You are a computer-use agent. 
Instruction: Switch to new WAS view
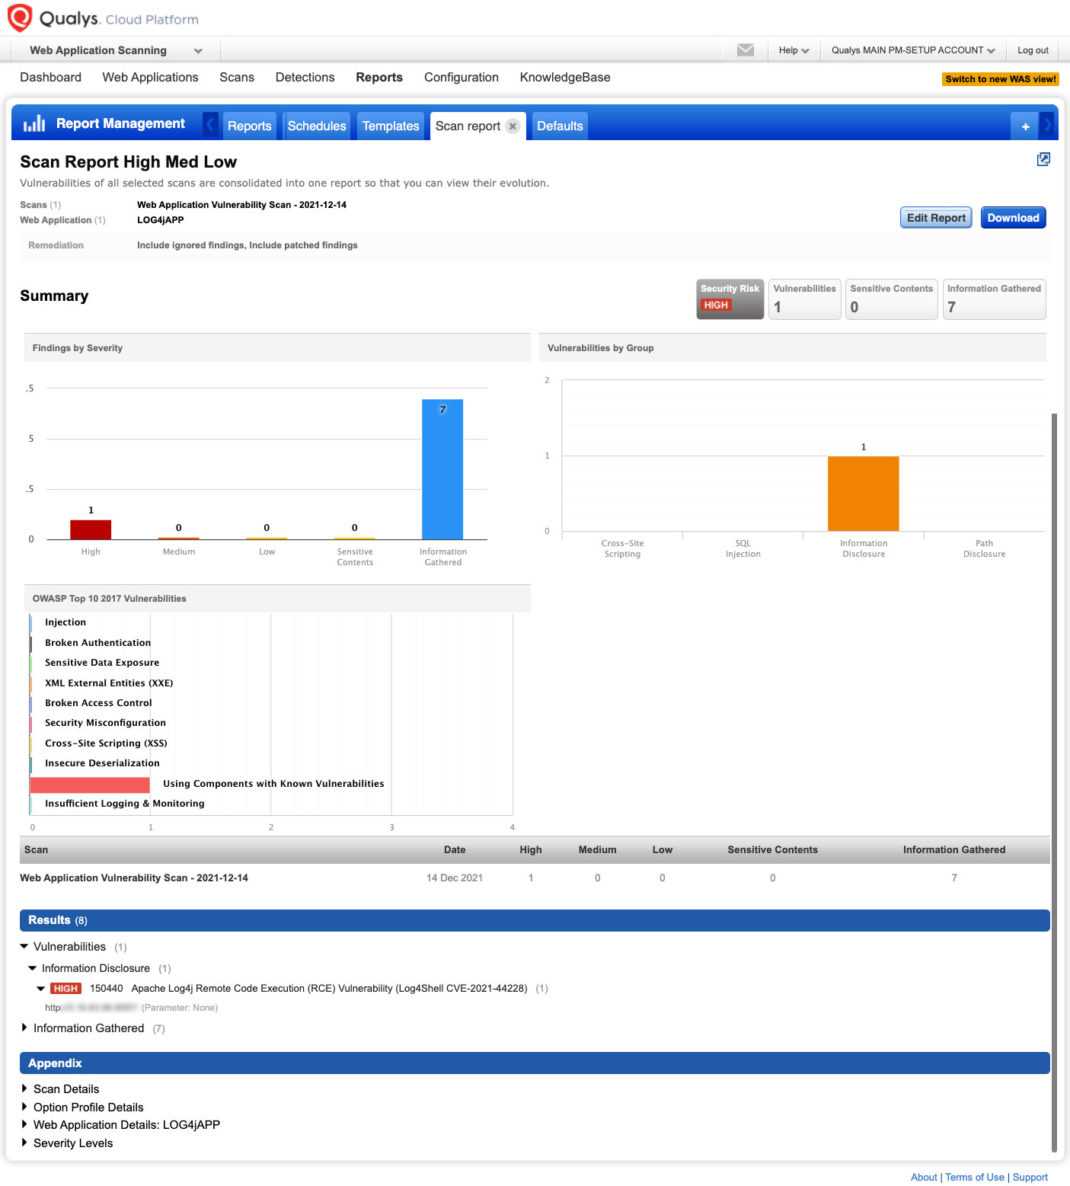[1000, 79]
